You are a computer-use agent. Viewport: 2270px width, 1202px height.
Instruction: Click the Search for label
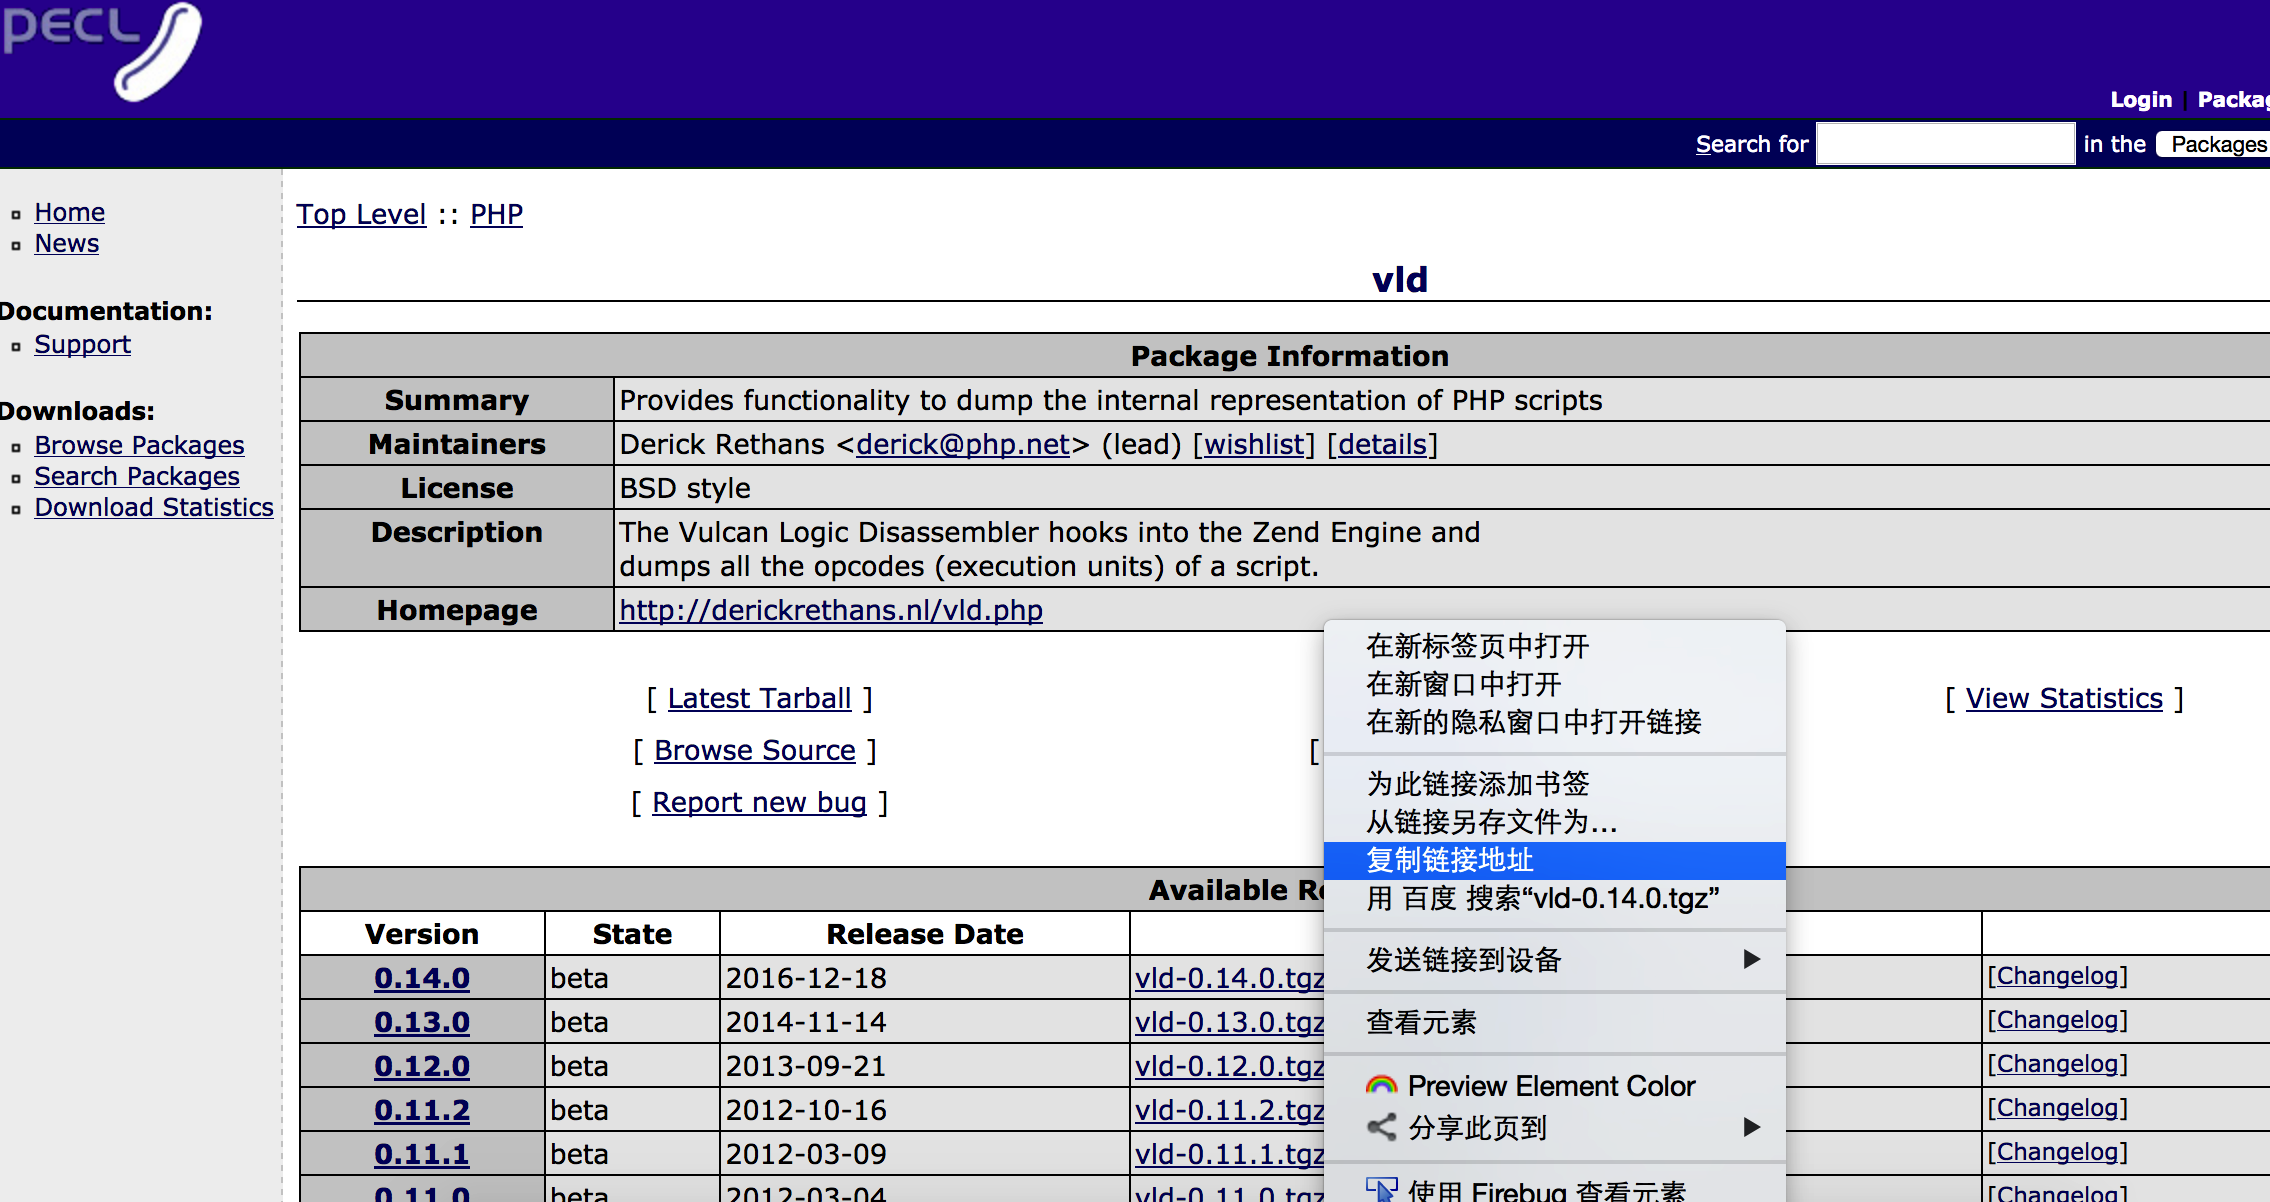click(1752, 144)
